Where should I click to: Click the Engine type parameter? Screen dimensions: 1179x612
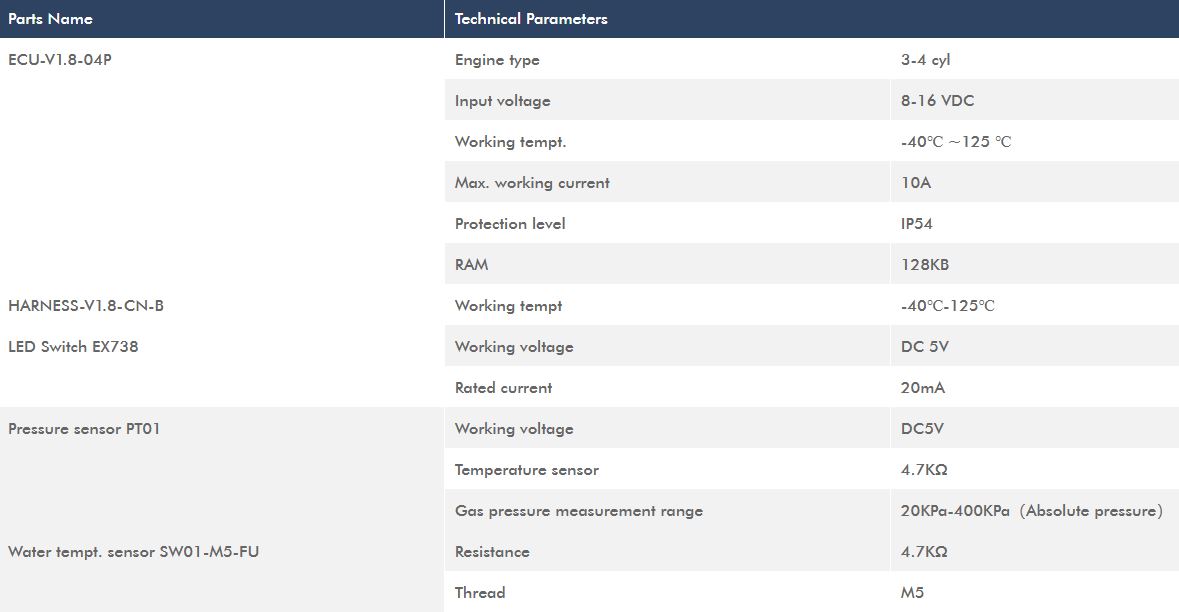[x=497, y=60]
